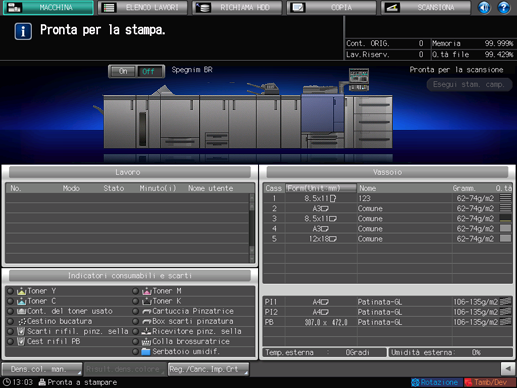This screenshot has width=517, height=388.
Task: Click the Colla brossuratrice icon
Action: [147, 342]
